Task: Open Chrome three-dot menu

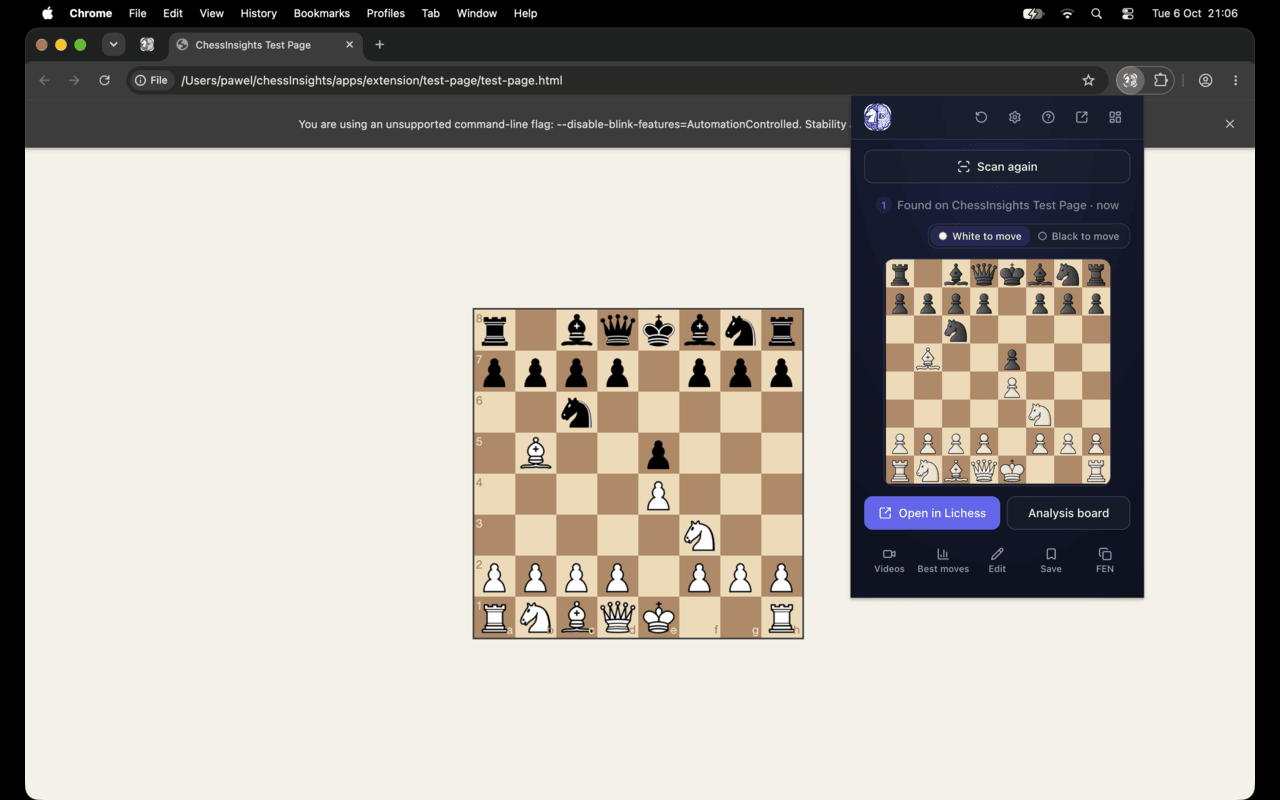Action: pos(1236,80)
